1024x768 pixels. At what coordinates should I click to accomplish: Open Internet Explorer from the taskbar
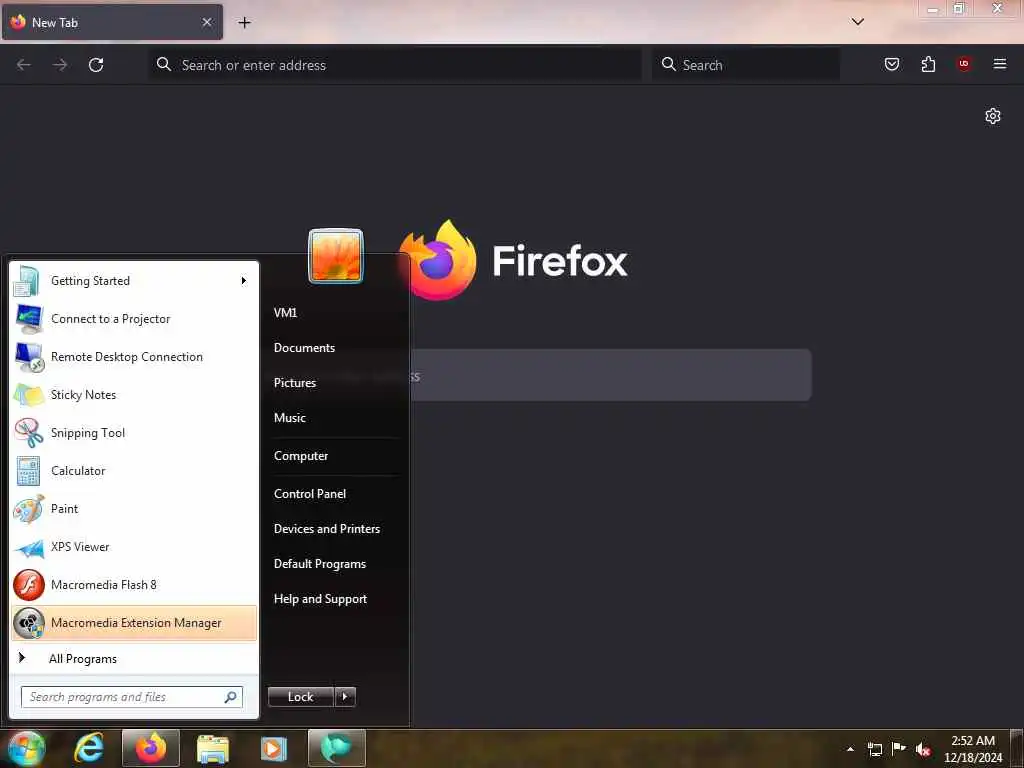click(x=89, y=748)
